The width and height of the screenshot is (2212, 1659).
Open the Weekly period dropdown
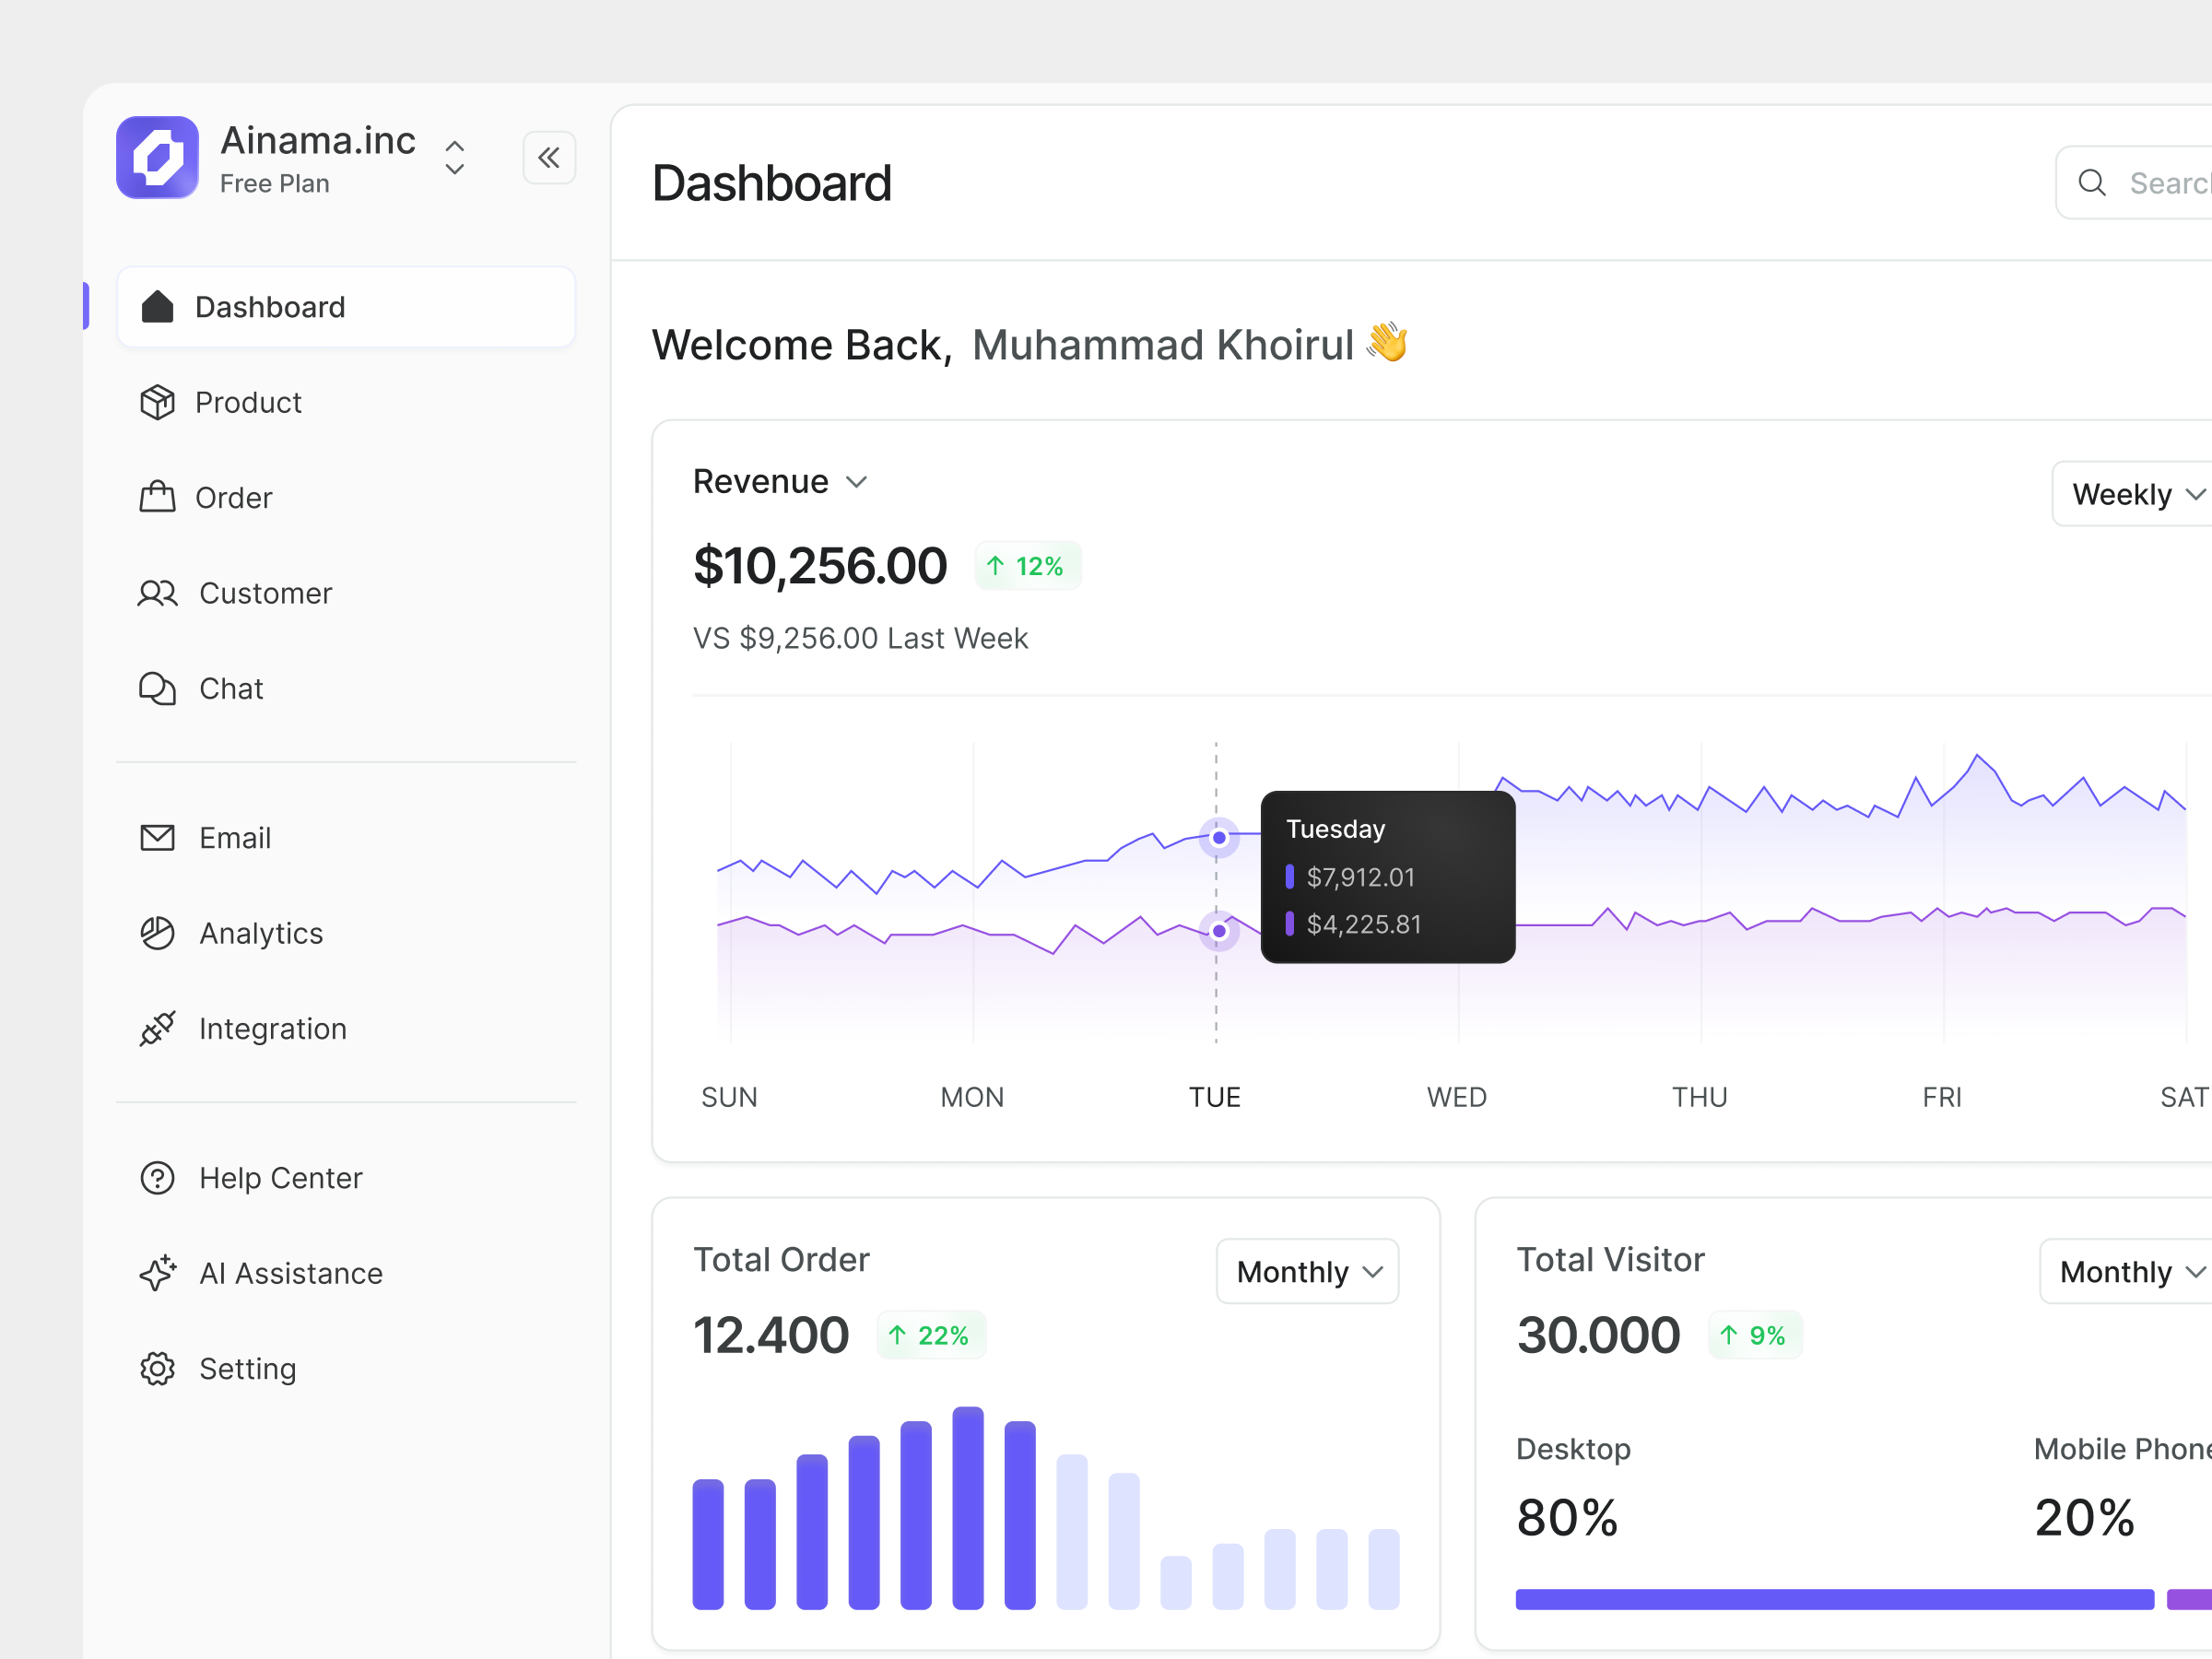pyautogui.click(x=2132, y=493)
